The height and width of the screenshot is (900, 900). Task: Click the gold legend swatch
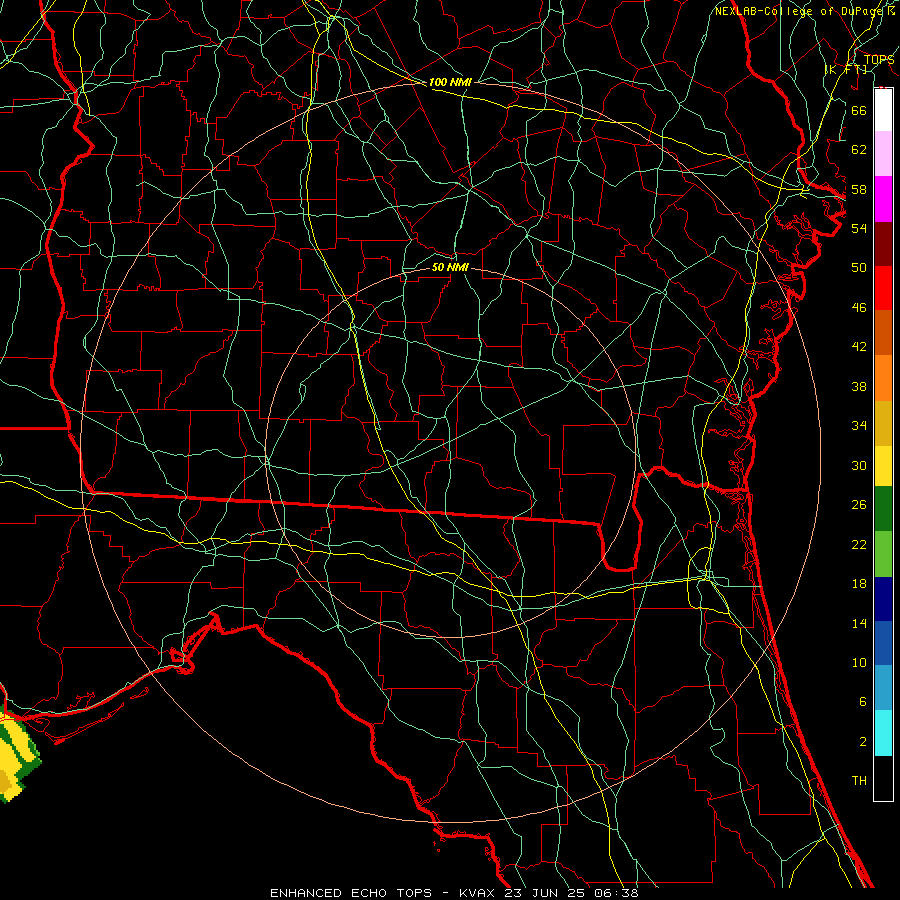pyautogui.click(x=883, y=423)
